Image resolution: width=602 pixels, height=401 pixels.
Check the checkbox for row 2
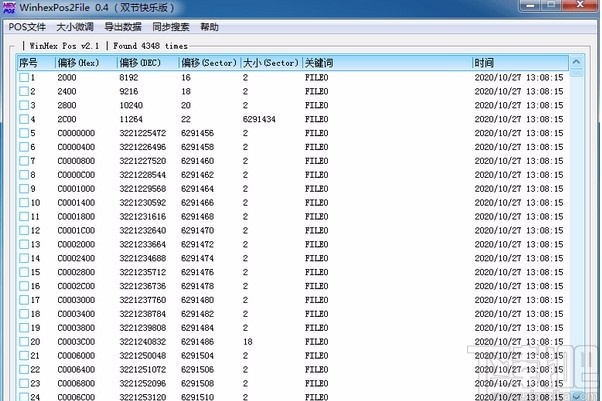(24, 91)
